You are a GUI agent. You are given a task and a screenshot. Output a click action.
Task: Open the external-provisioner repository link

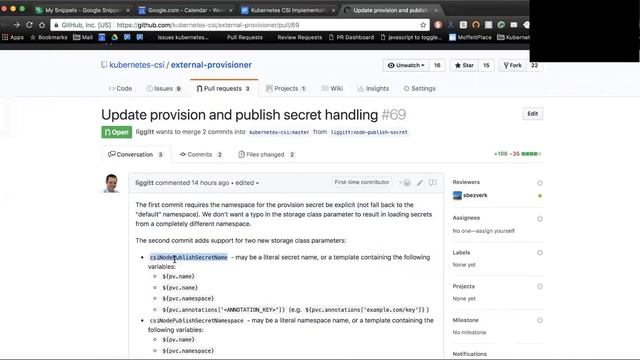coord(211,65)
